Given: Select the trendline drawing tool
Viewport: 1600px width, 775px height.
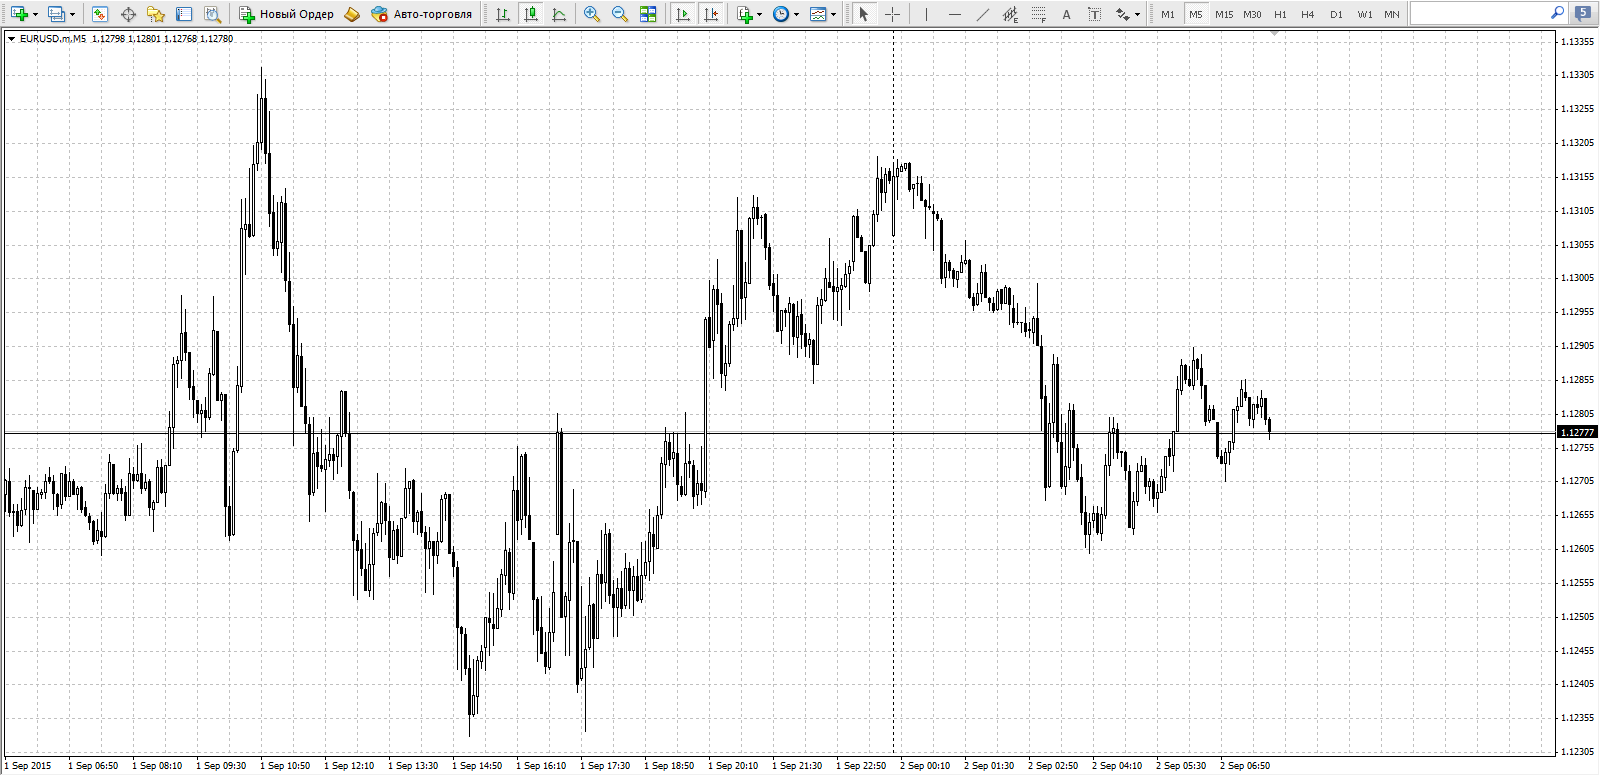Looking at the screenshot, I should [x=982, y=14].
